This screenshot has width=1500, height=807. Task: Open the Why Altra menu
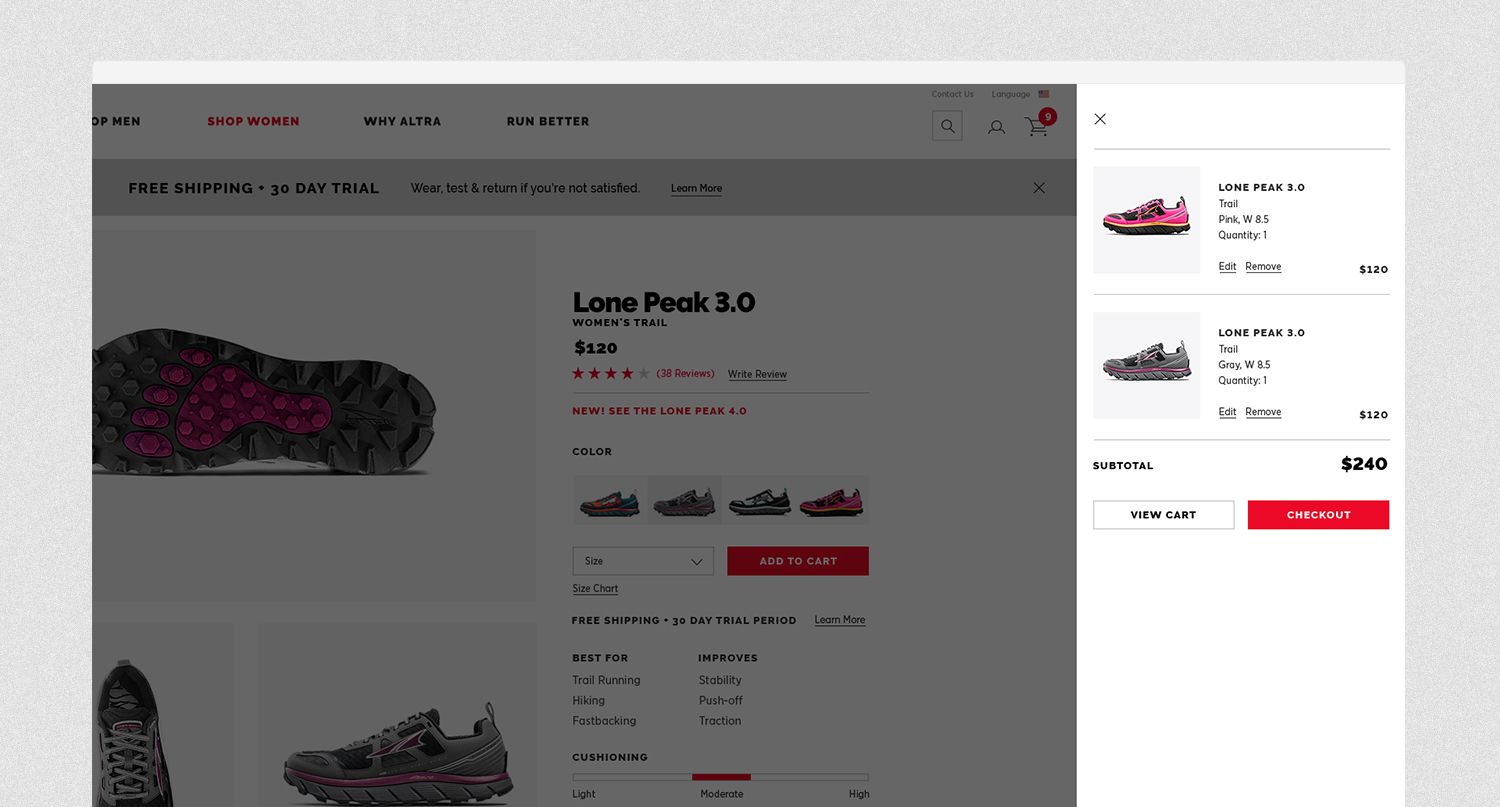(402, 121)
